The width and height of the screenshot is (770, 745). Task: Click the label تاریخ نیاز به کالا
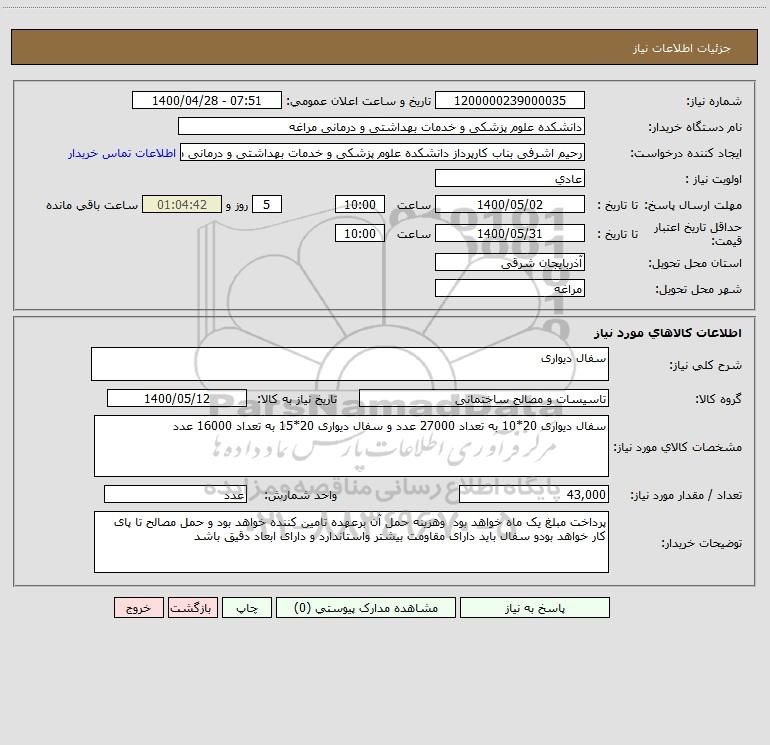(x=297, y=399)
